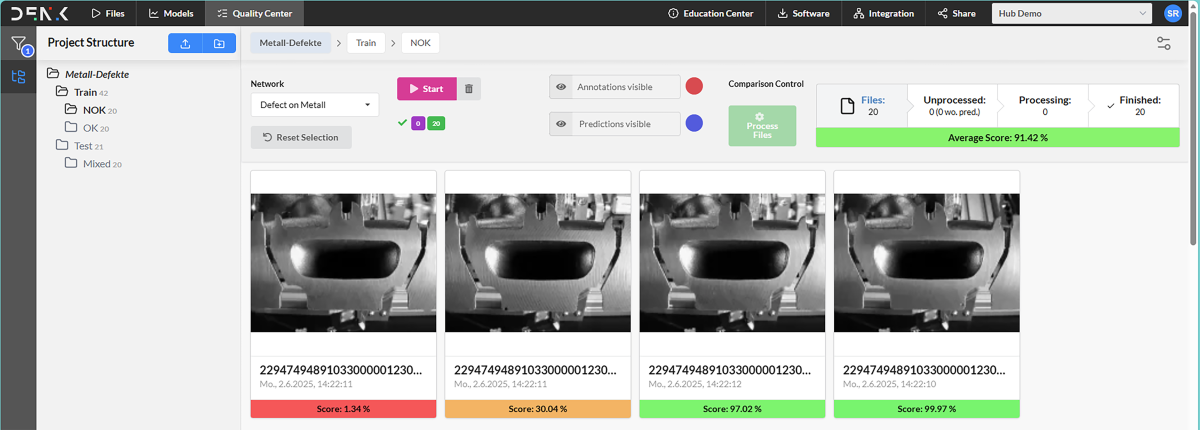Click the Reset Selection button
The height and width of the screenshot is (430, 1200).
tap(301, 137)
